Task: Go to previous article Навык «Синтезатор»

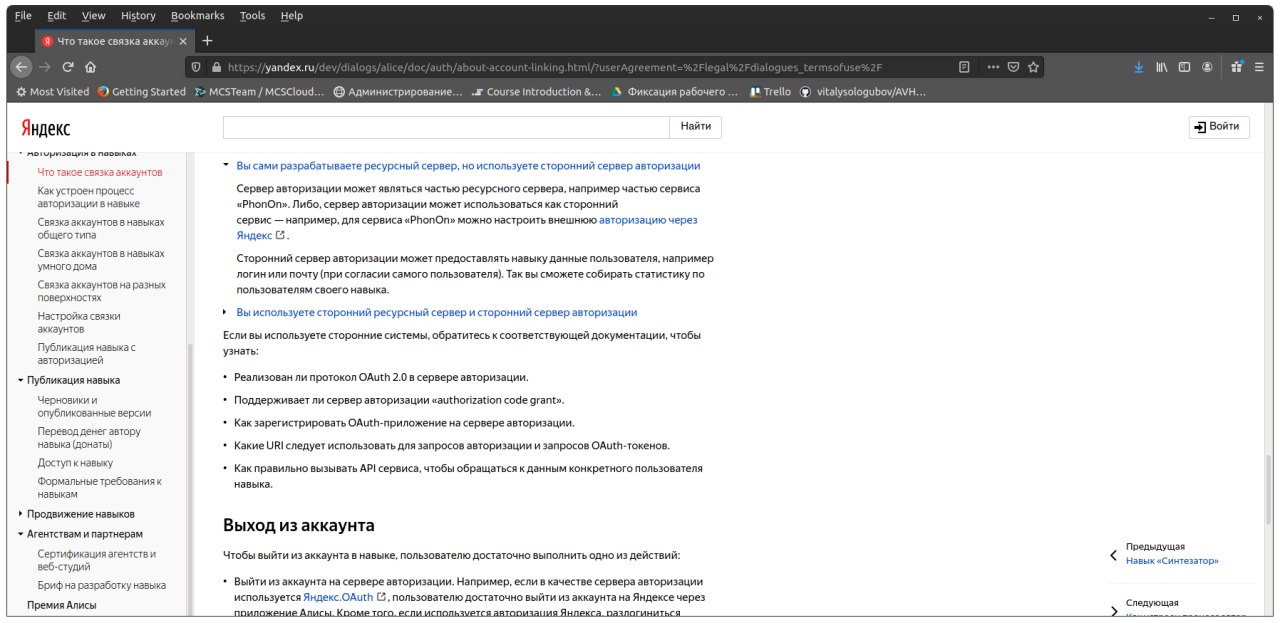Action: coord(1172,561)
